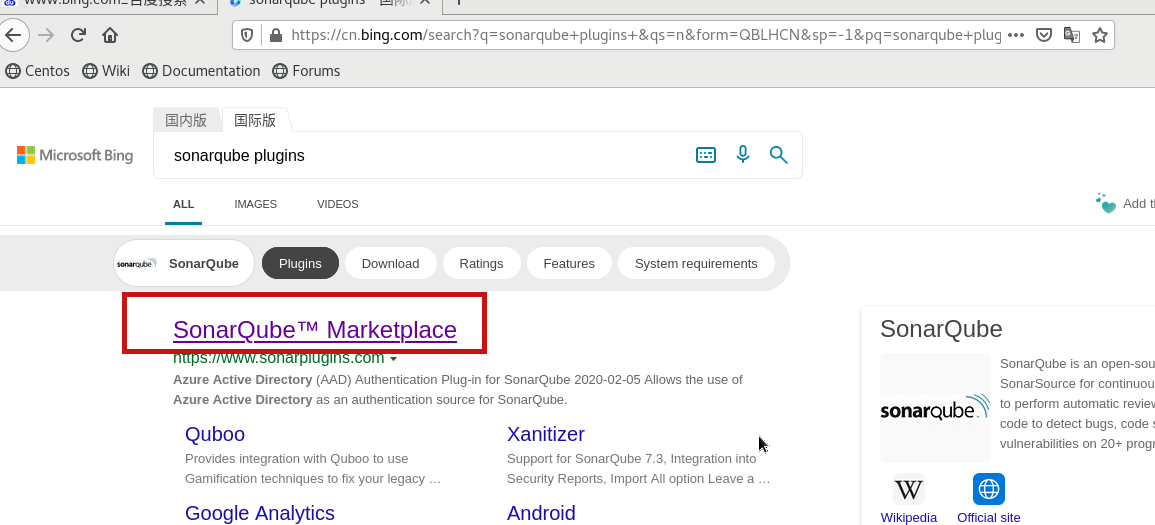Select the Features filter chip
The width and height of the screenshot is (1155, 525).
point(569,263)
